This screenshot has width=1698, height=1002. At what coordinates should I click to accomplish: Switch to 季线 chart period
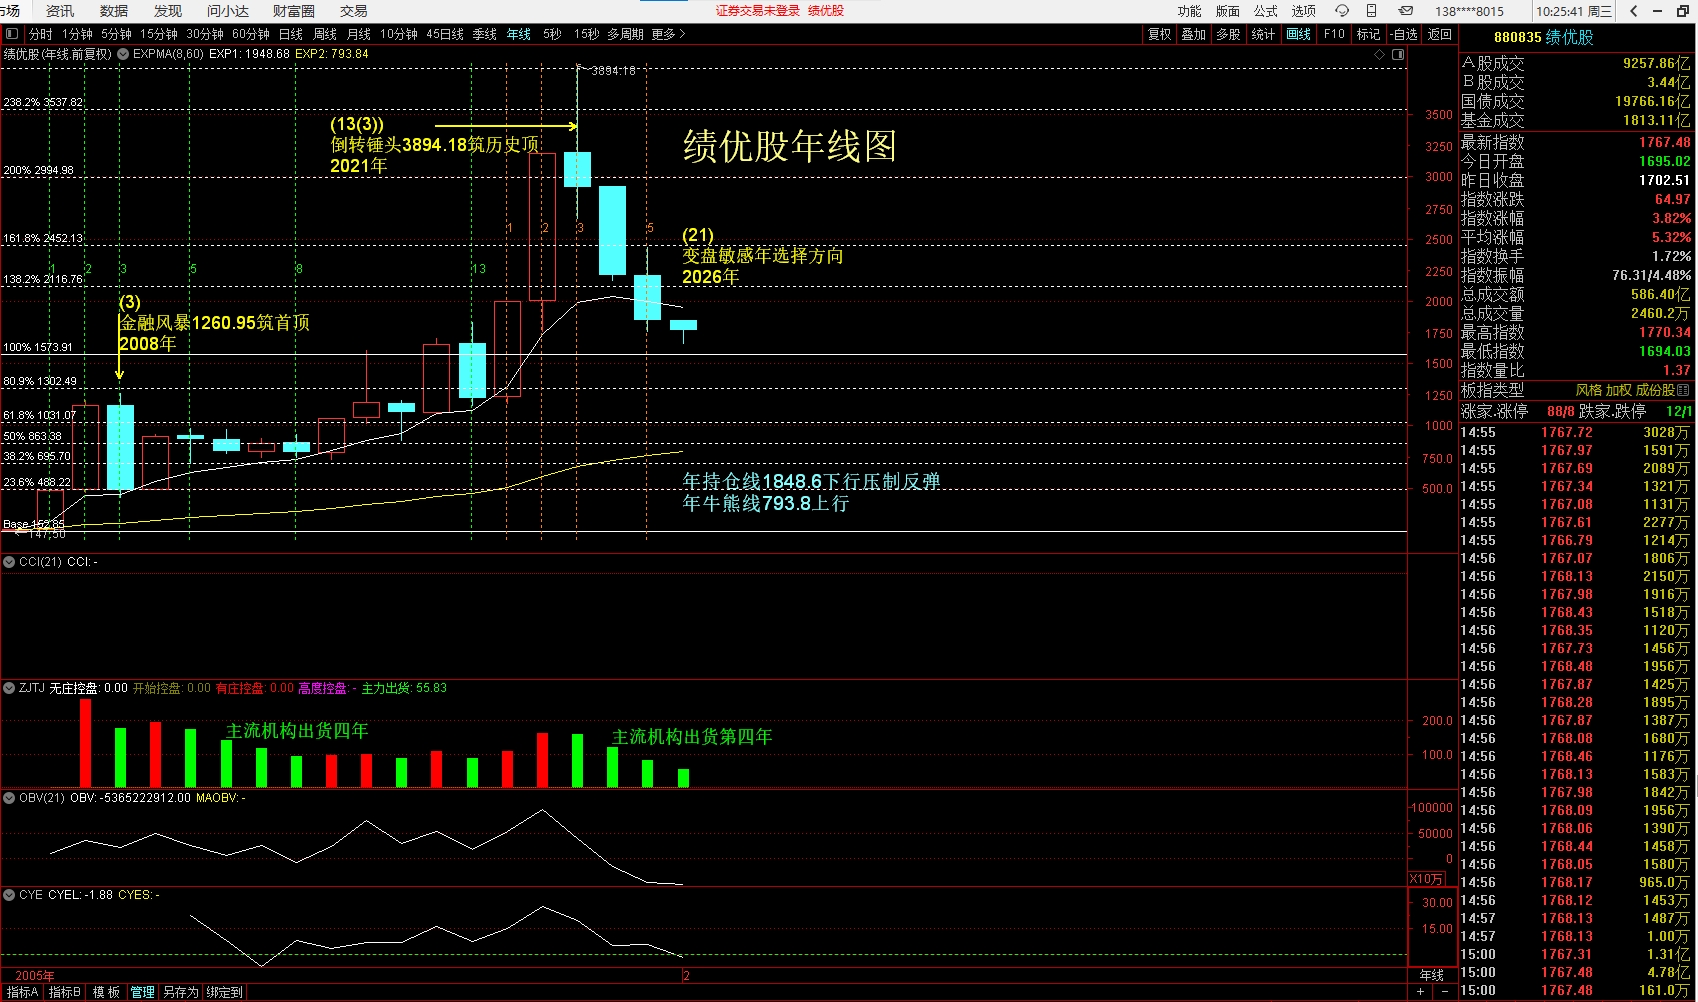pyautogui.click(x=485, y=34)
